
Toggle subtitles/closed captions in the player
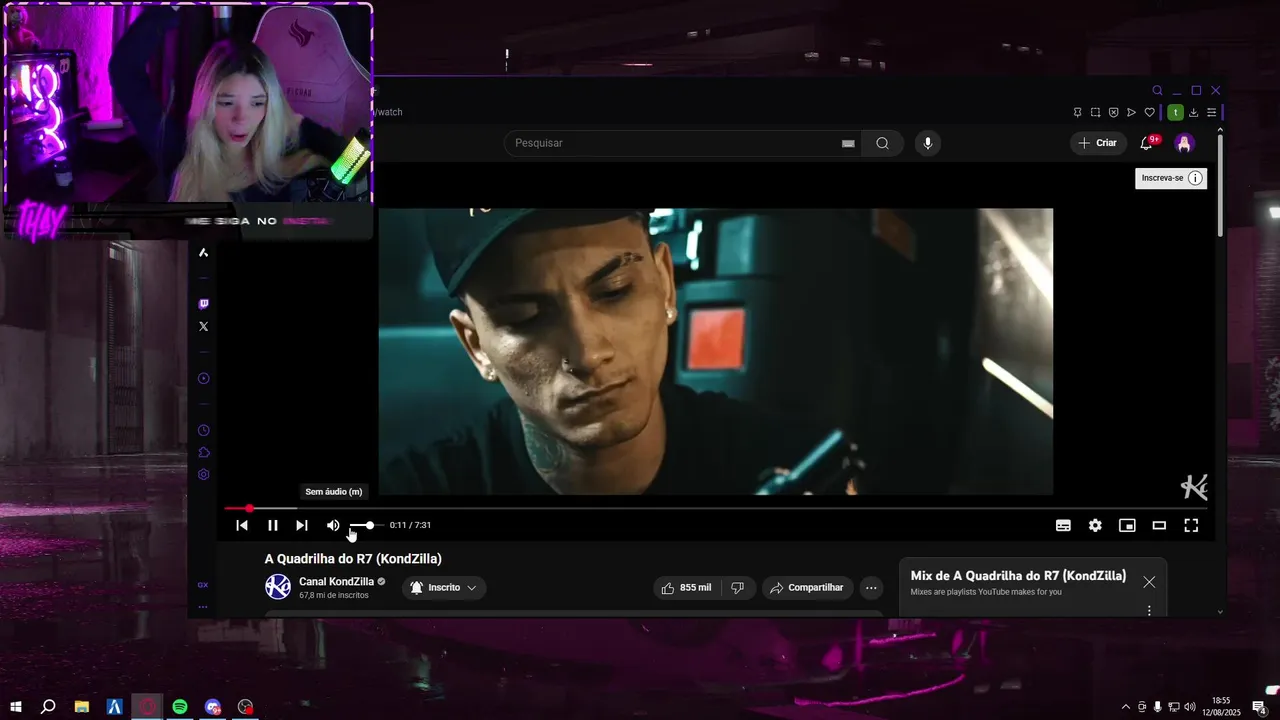(1063, 525)
